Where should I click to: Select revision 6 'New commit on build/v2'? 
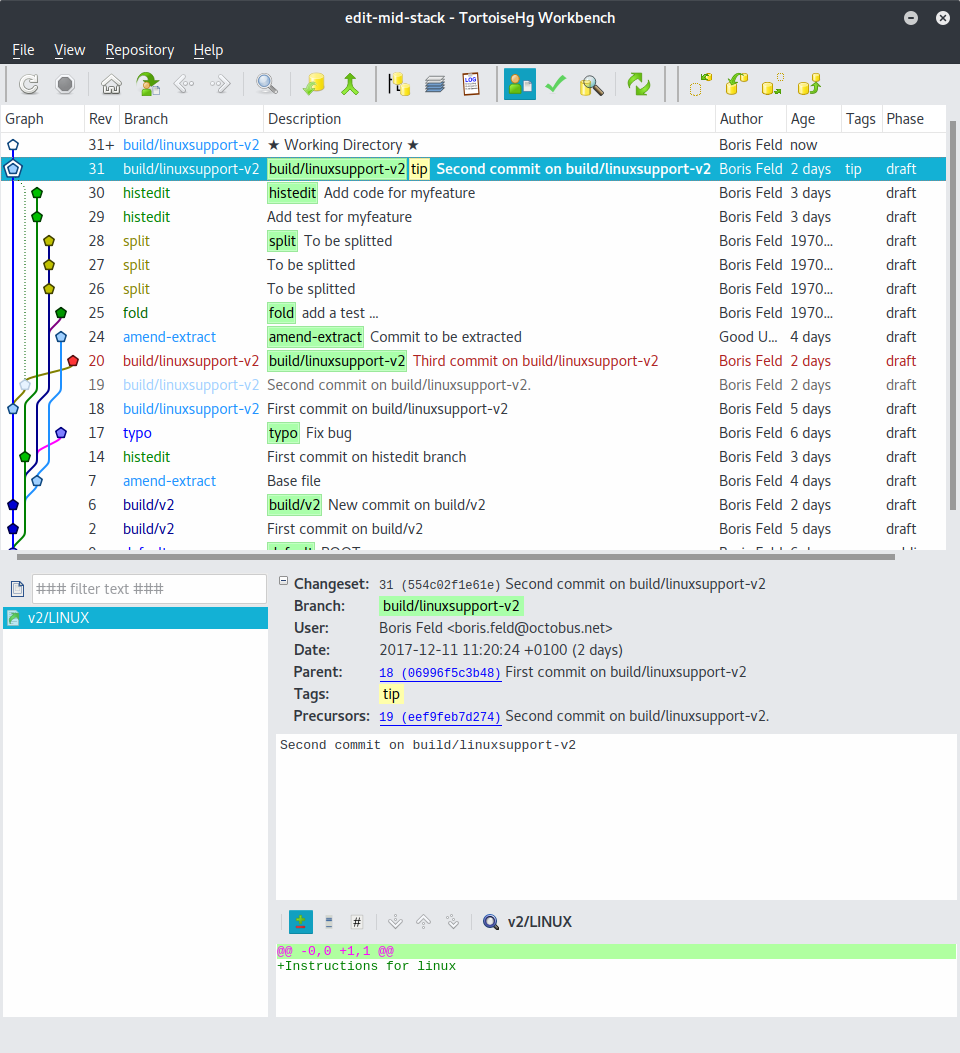click(x=474, y=505)
